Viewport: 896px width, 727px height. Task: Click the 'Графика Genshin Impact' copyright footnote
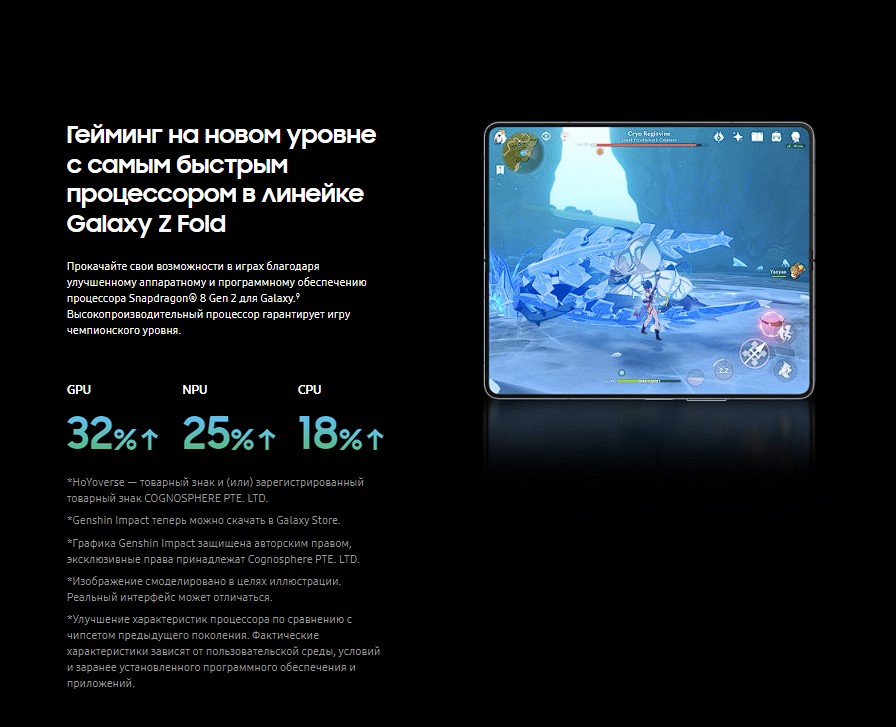pos(213,551)
